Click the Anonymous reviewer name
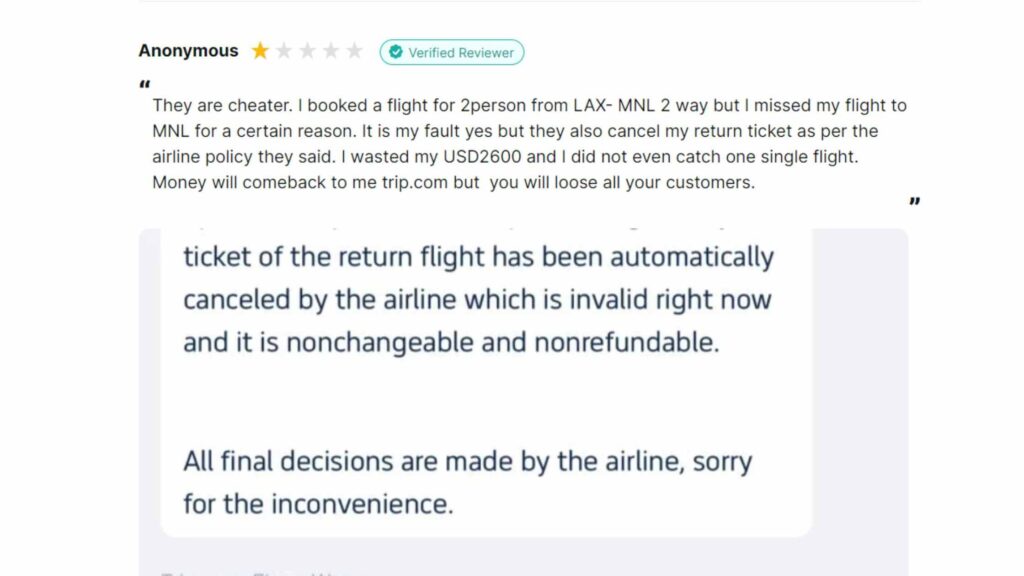Image resolution: width=1024 pixels, height=576 pixels. [x=188, y=51]
